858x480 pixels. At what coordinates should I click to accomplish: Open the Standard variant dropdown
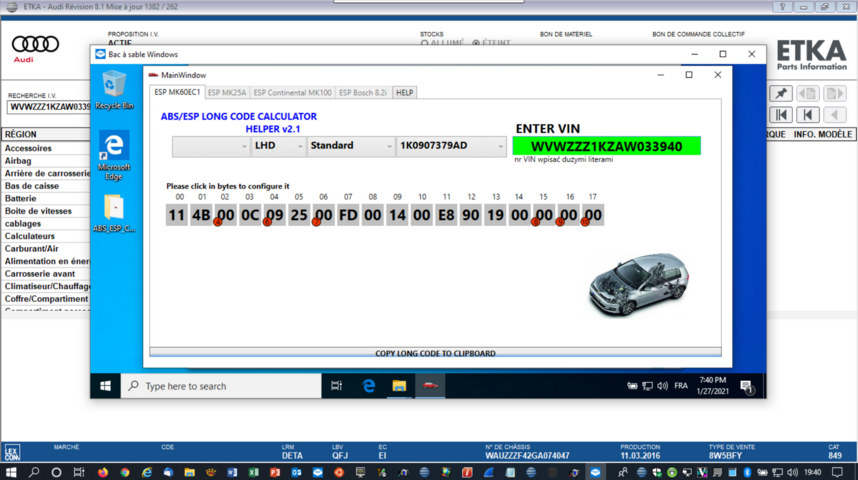click(351, 146)
